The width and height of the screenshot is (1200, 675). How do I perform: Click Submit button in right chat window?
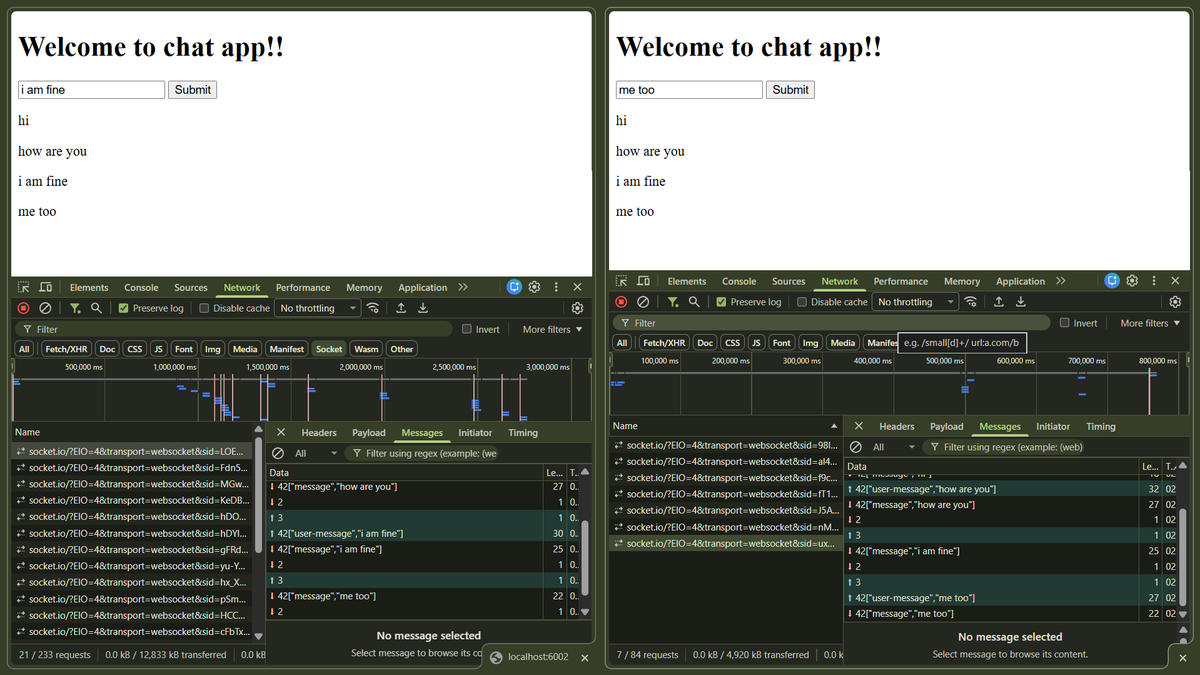790,90
